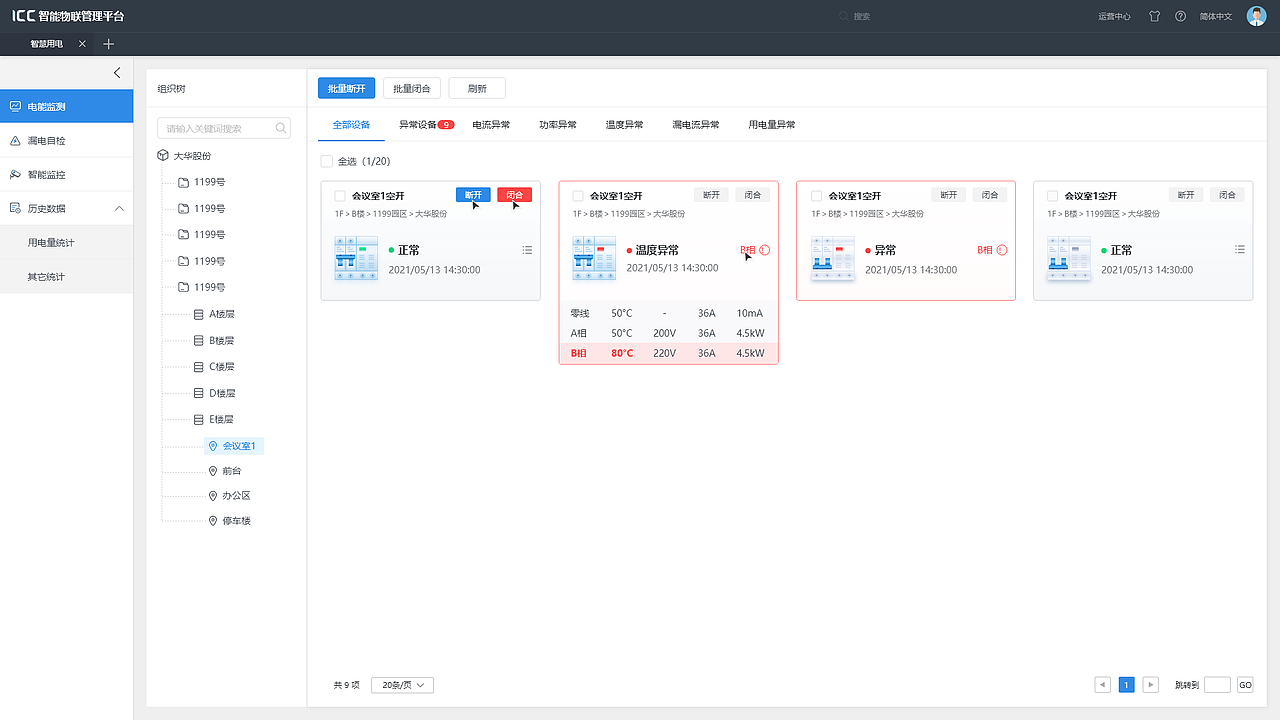Open the 20条/页 page size dropdown

[402, 685]
